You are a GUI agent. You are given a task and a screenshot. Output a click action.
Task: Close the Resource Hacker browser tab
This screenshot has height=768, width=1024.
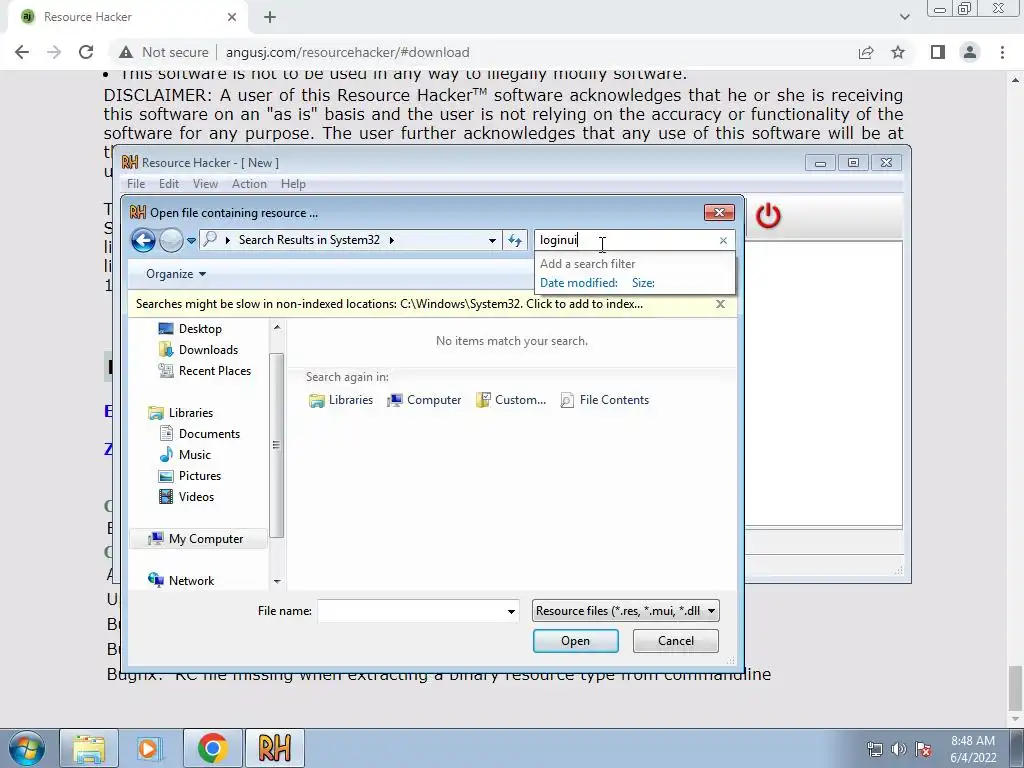(x=232, y=17)
